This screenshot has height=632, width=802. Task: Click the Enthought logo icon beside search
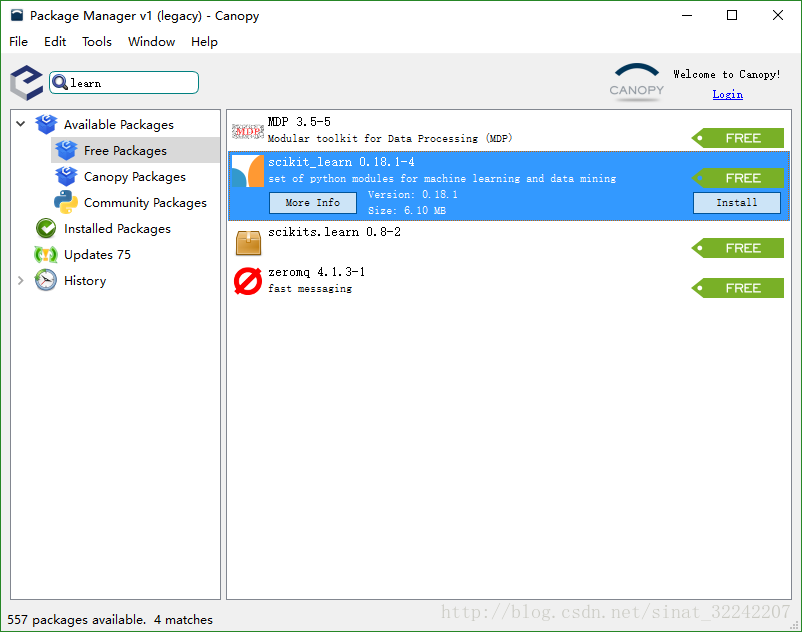pos(27,82)
